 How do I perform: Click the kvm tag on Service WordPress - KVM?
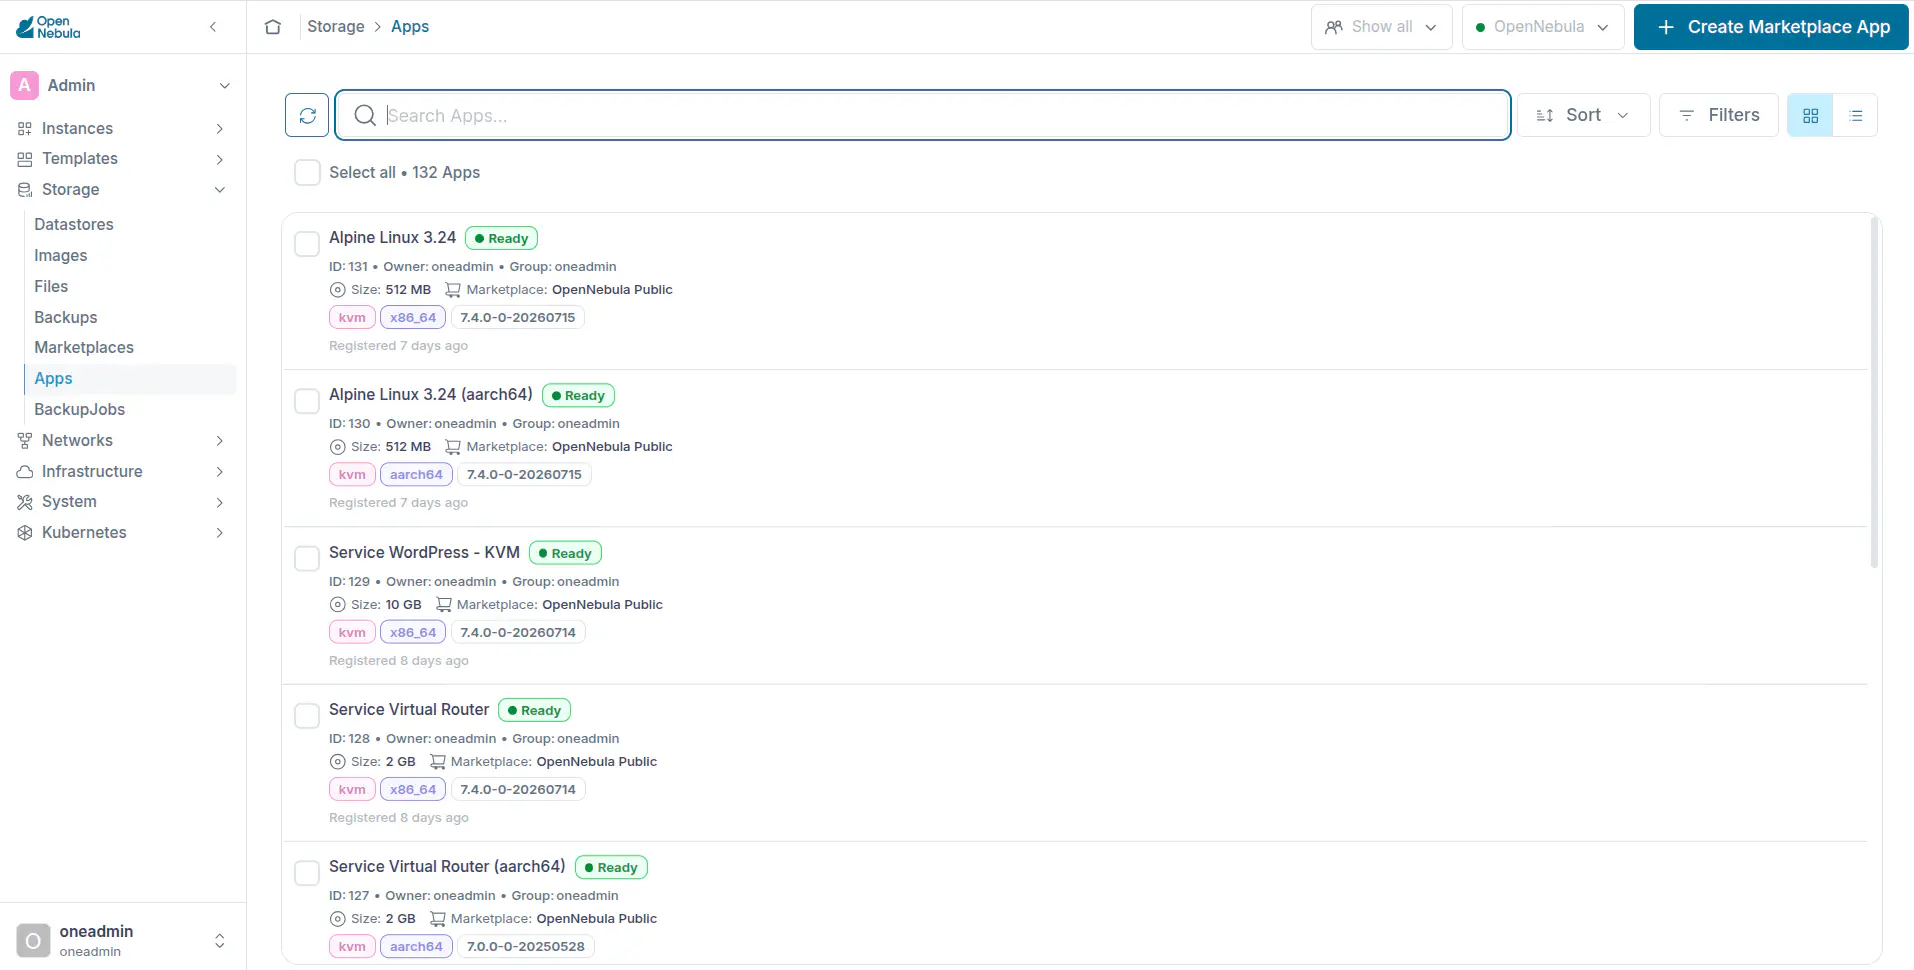coord(352,633)
